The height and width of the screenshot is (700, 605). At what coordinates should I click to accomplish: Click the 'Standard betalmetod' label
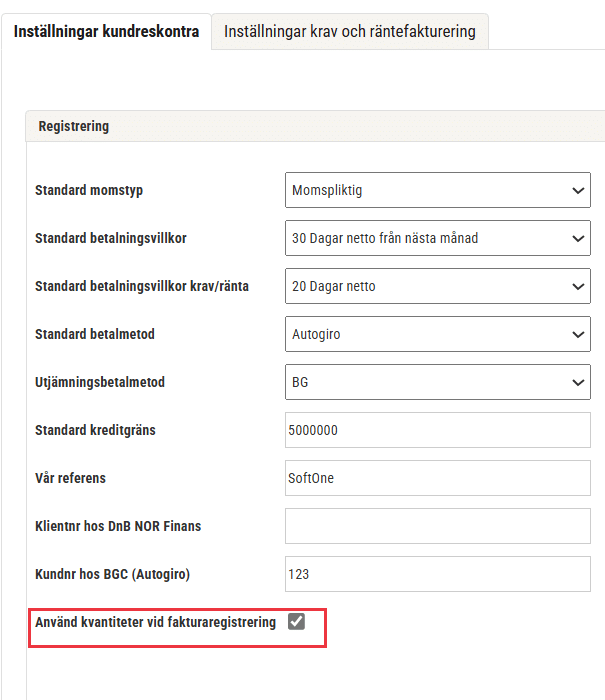(x=95, y=334)
